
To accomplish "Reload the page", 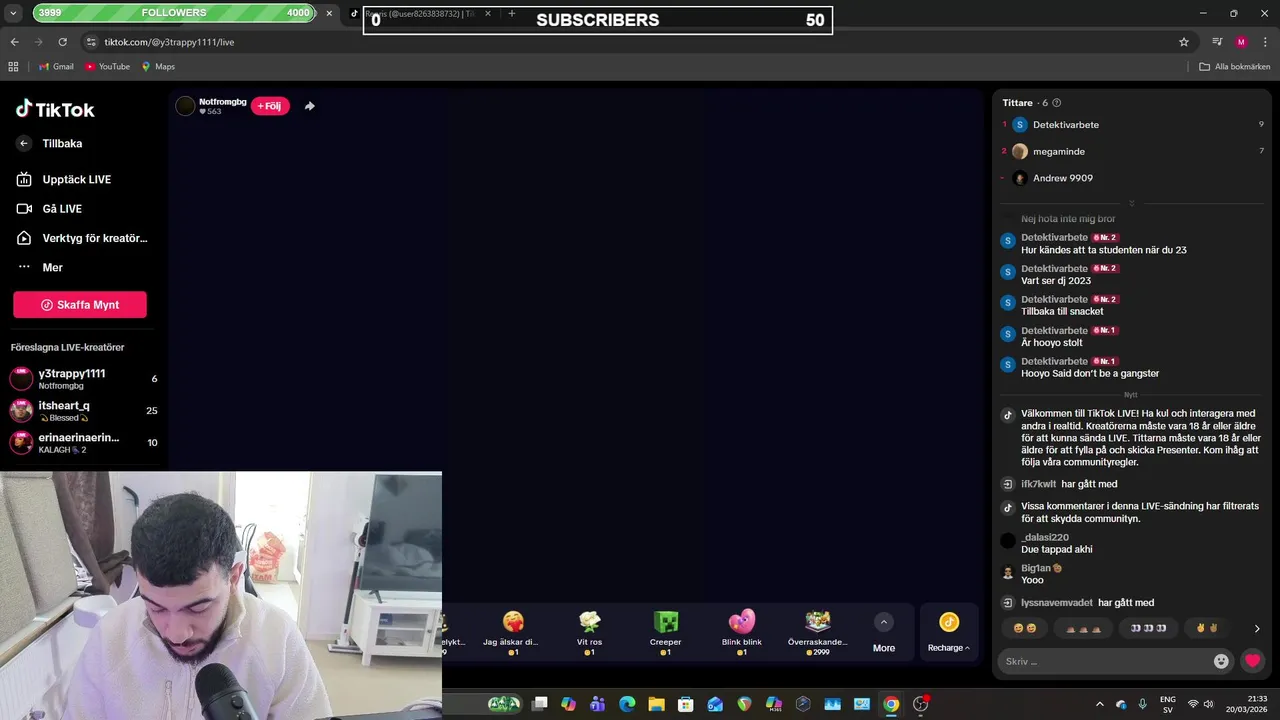I will click(x=62, y=42).
